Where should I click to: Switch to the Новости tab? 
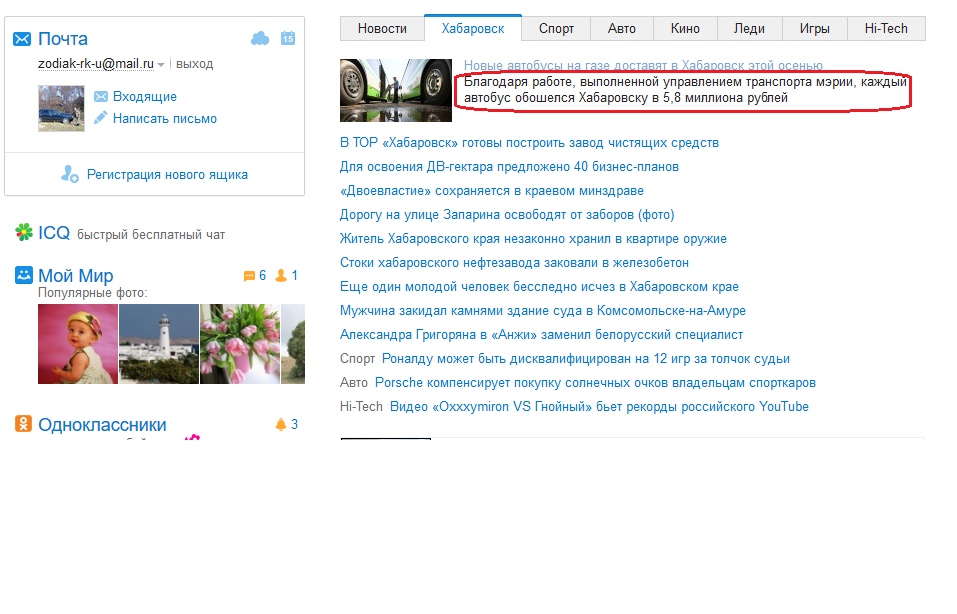[382, 29]
